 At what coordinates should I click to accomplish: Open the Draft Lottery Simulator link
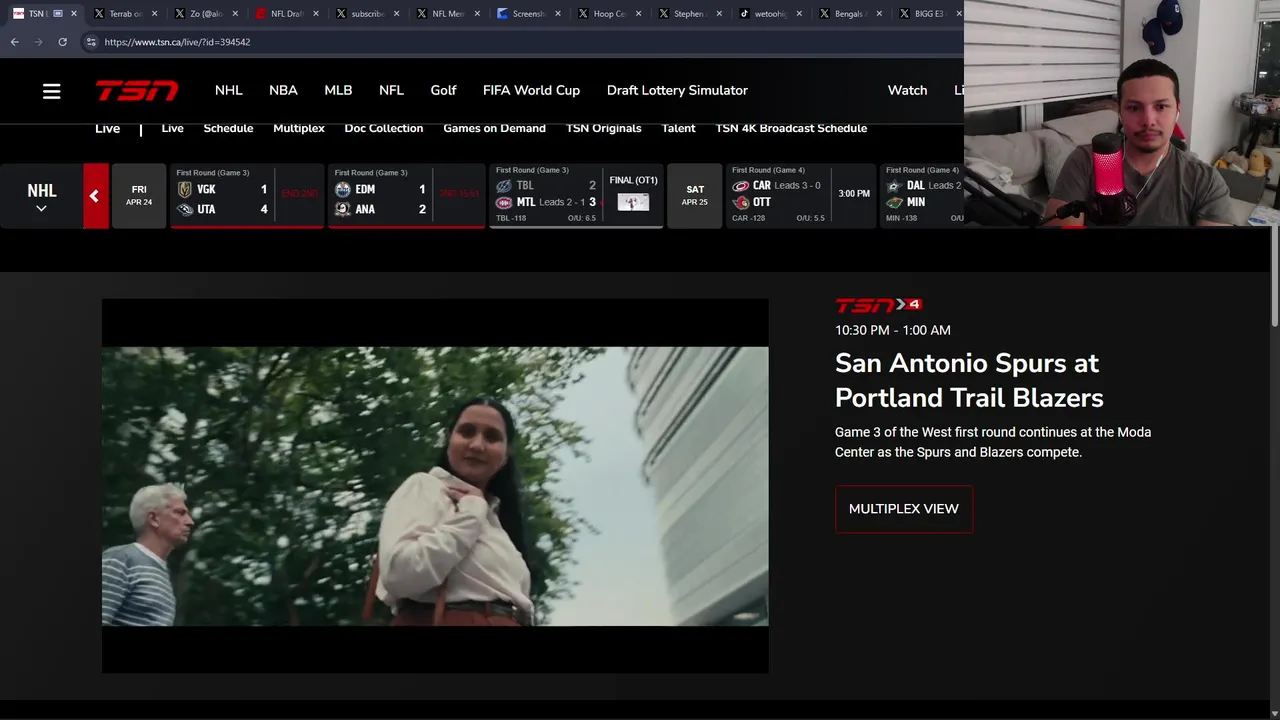[x=677, y=90]
